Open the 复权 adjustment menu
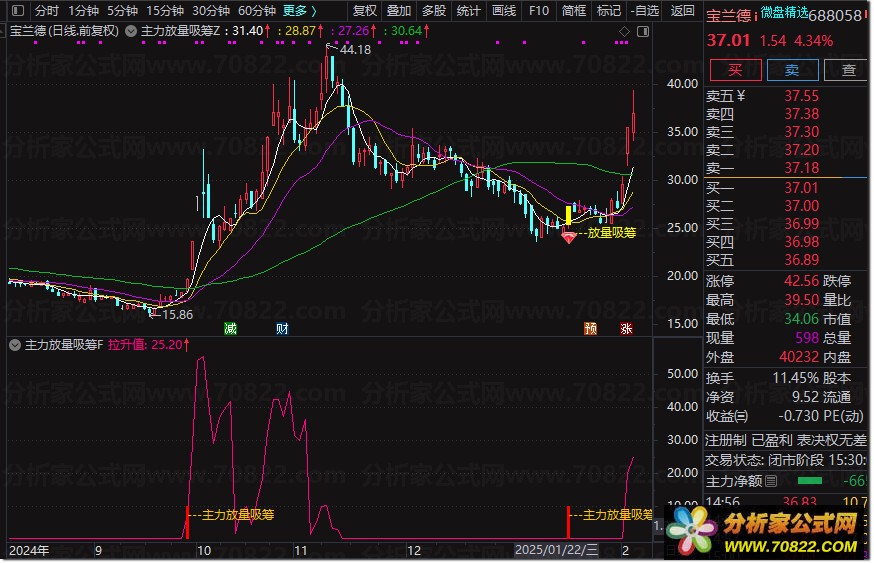This screenshot has height=563, width=874. [x=365, y=11]
